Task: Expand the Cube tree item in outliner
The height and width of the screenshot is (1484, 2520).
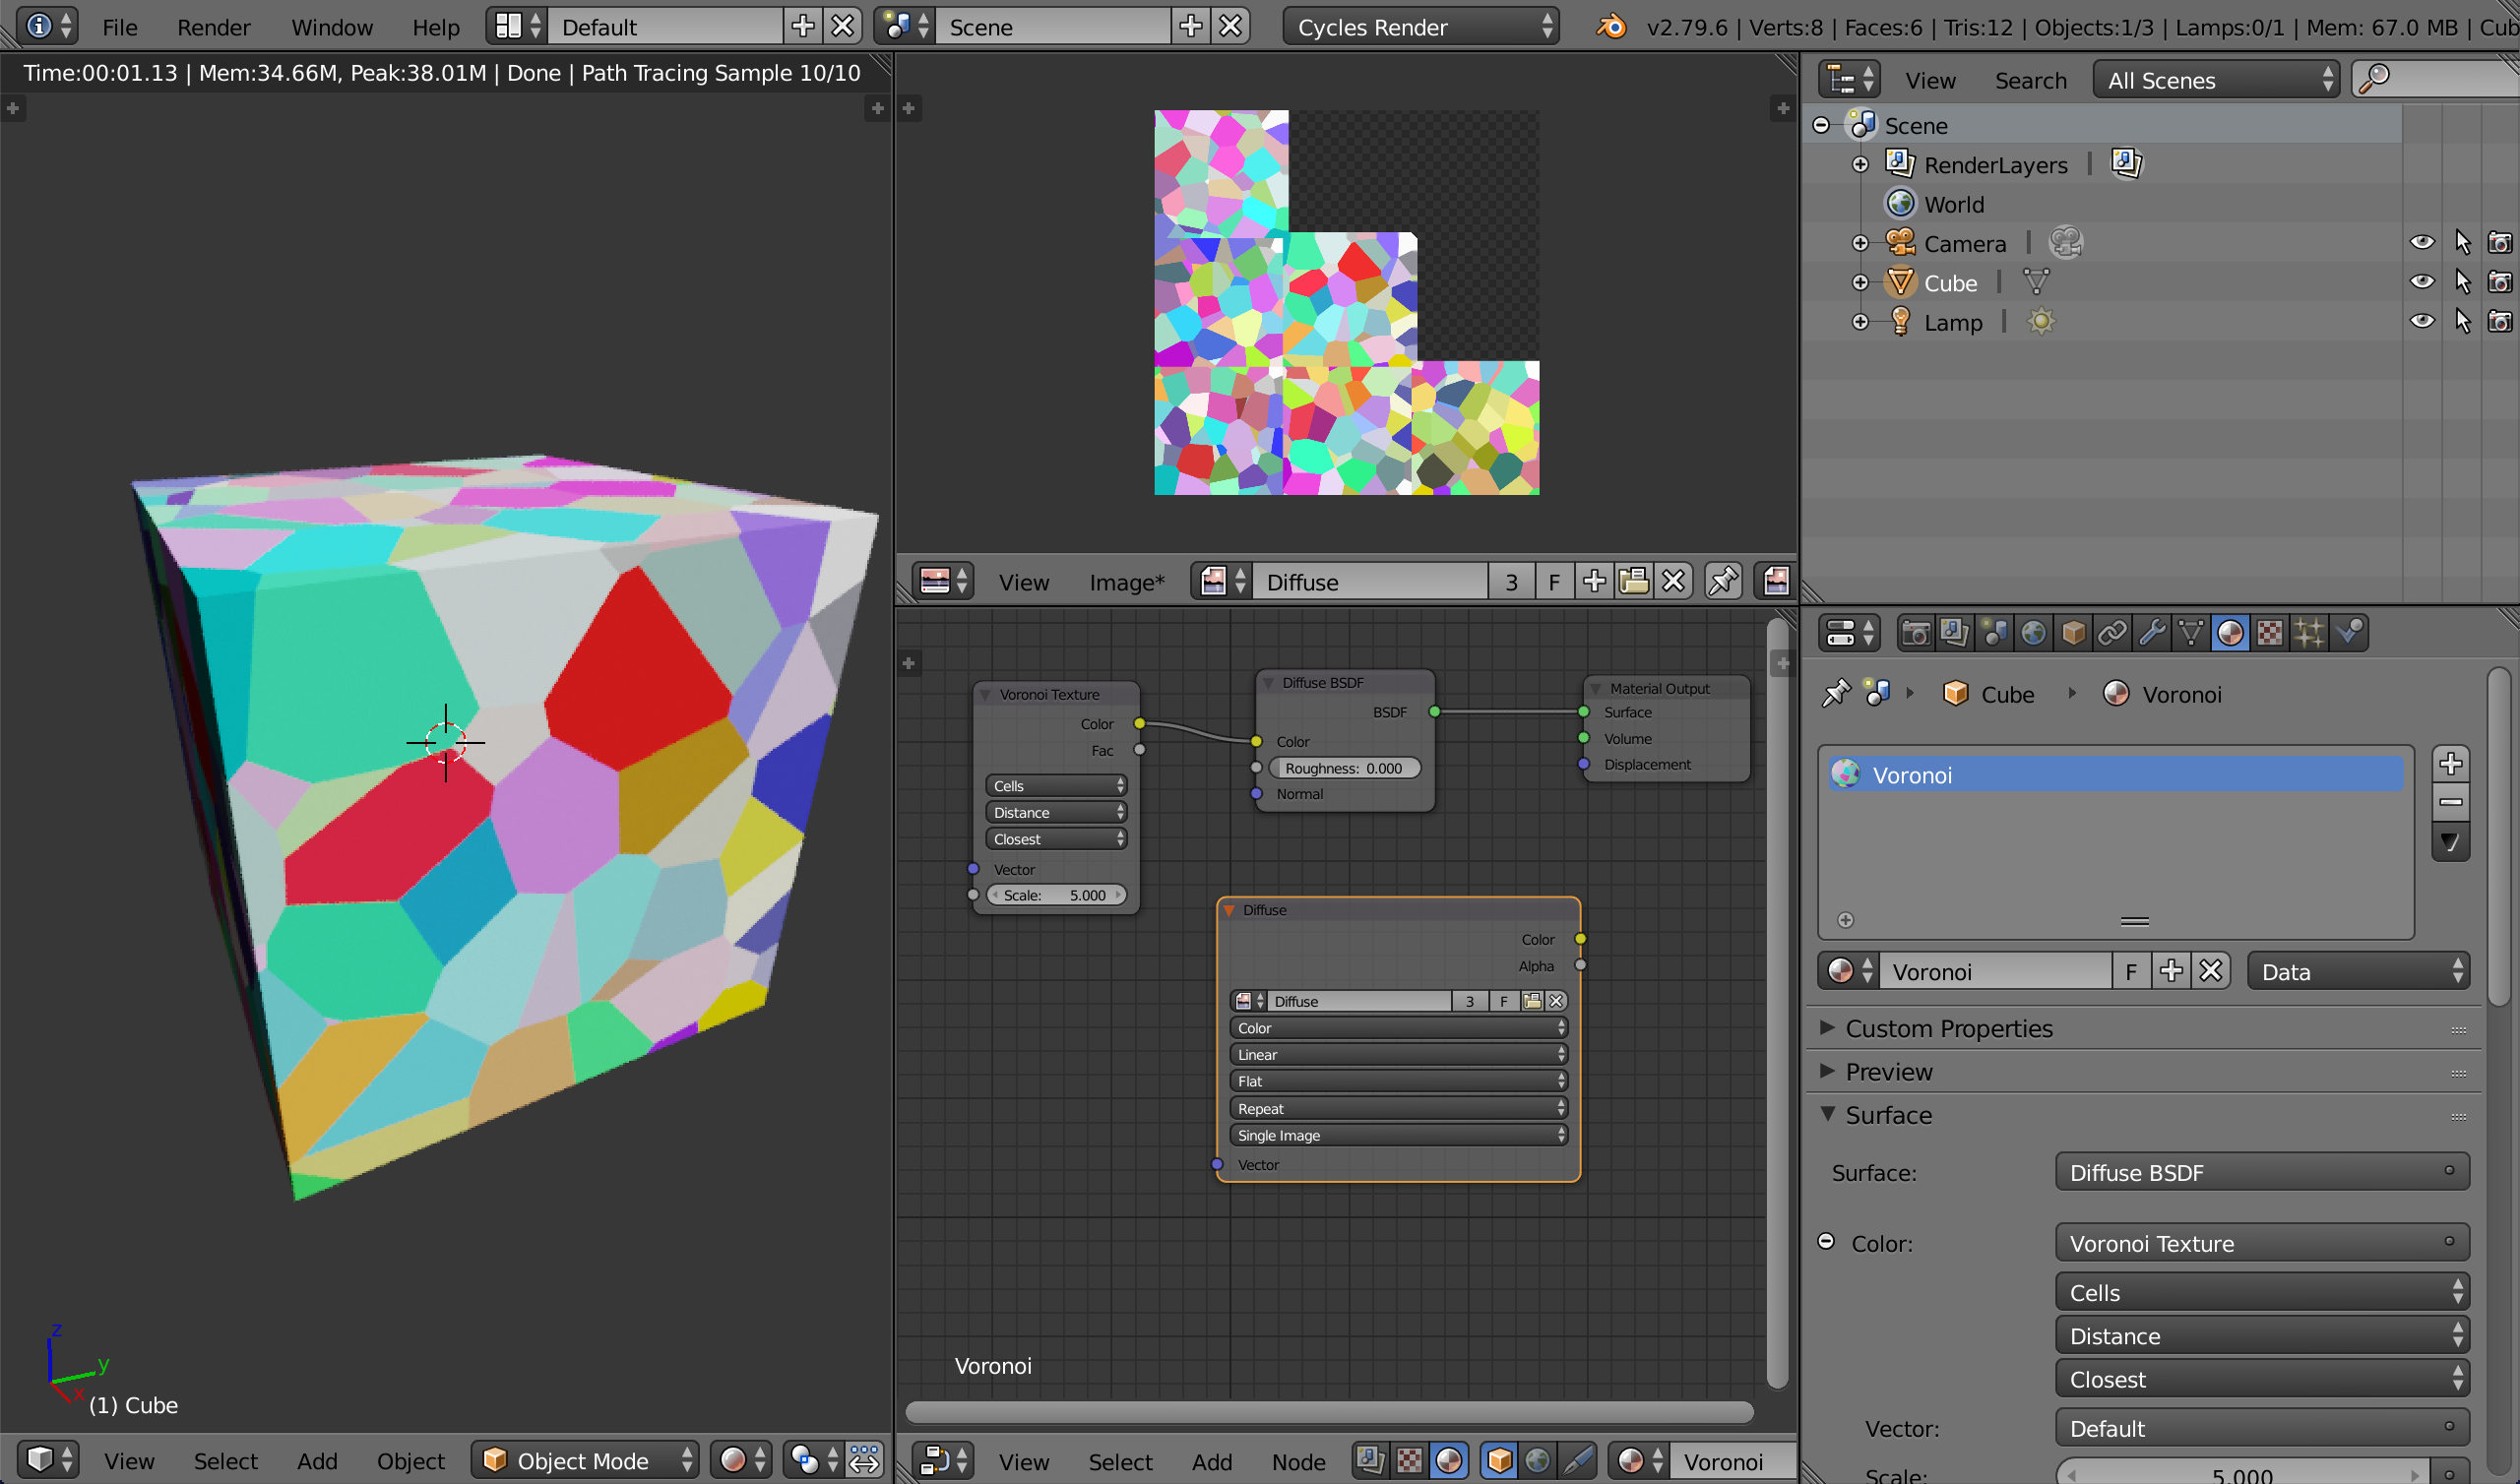Action: pyautogui.click(x=1859, y=283)
